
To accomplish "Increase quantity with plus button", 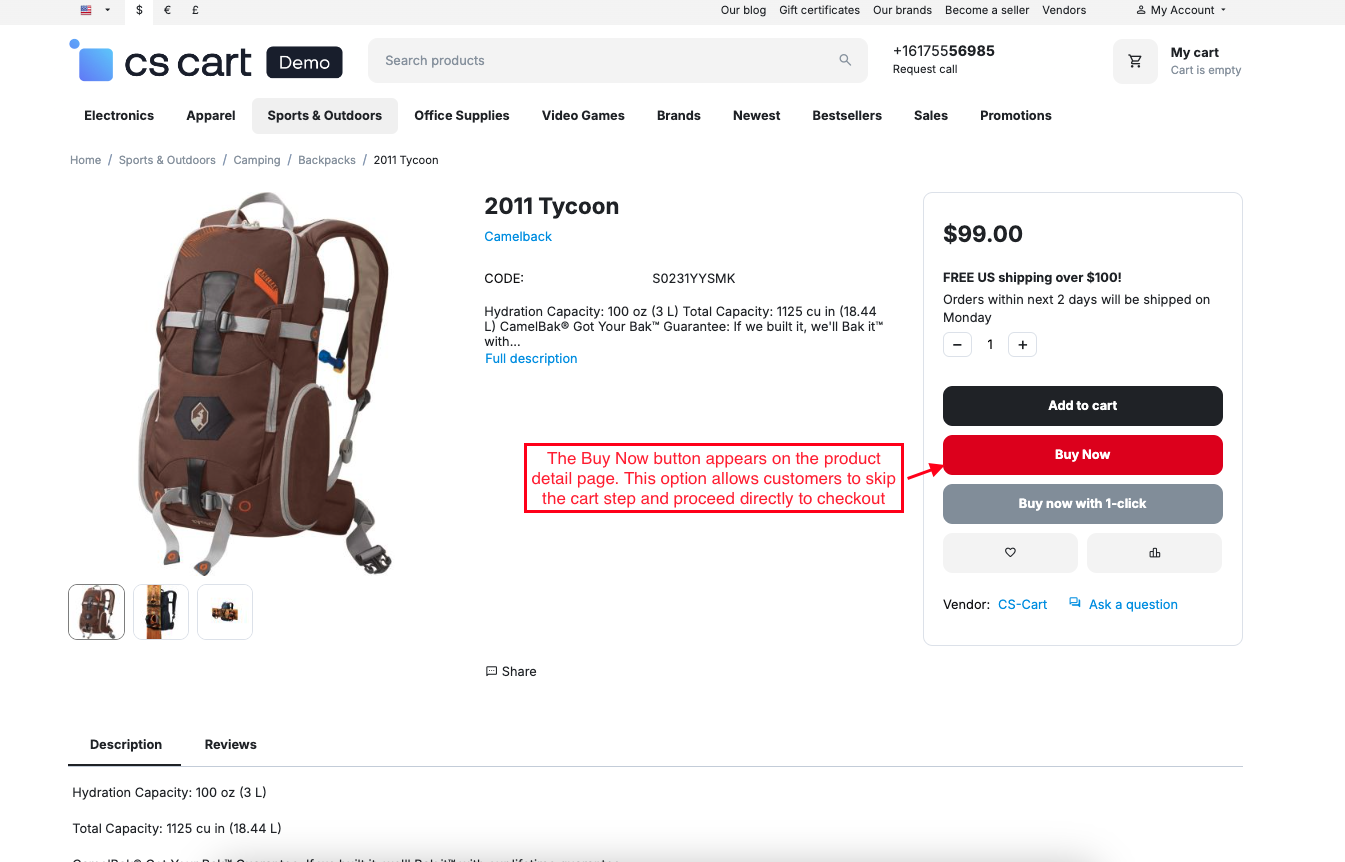I will [1022, 345].
